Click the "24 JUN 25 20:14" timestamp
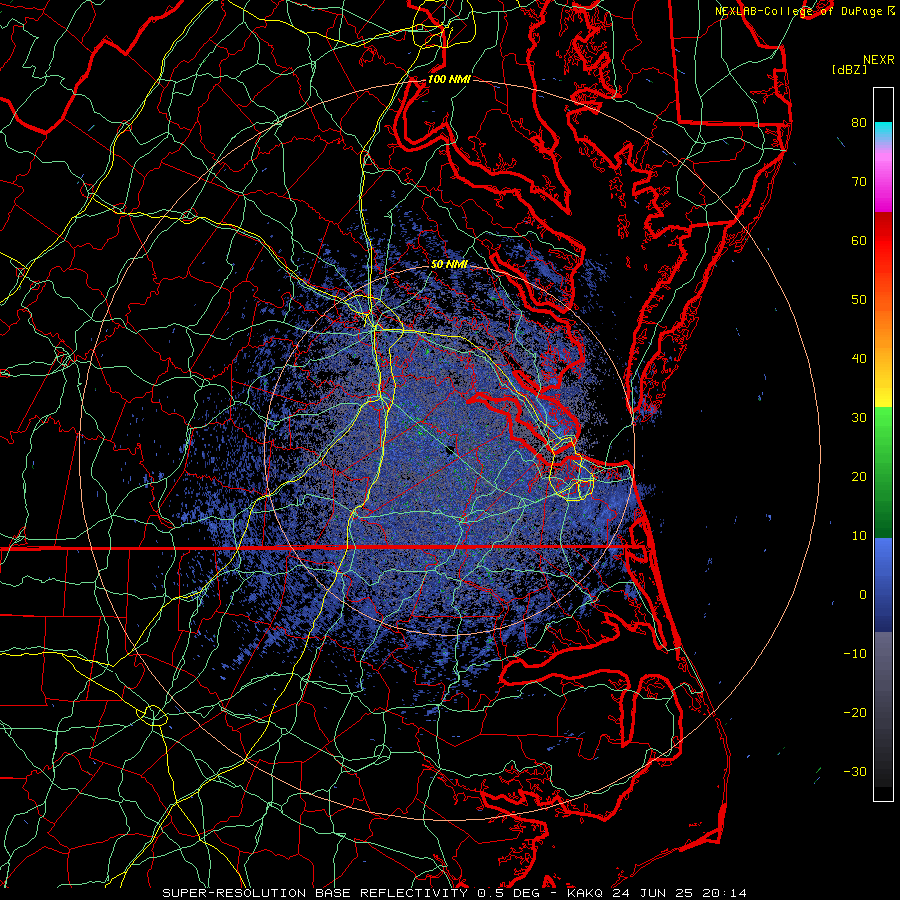The width and height of the screenshot is (900, 900). (x=680, y=893)
